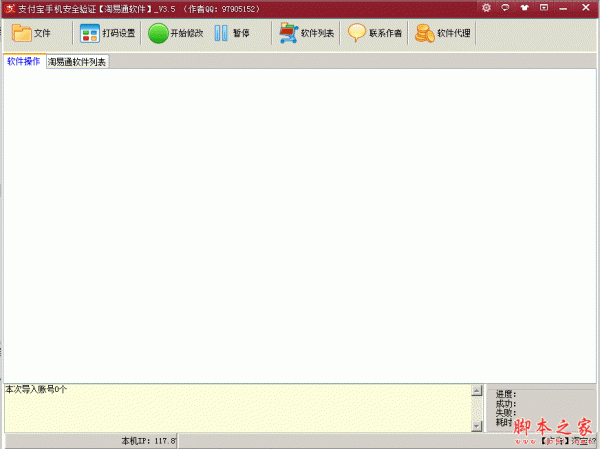
Task: Open the 文件 folder toolbar button
Action: point(31,33)
